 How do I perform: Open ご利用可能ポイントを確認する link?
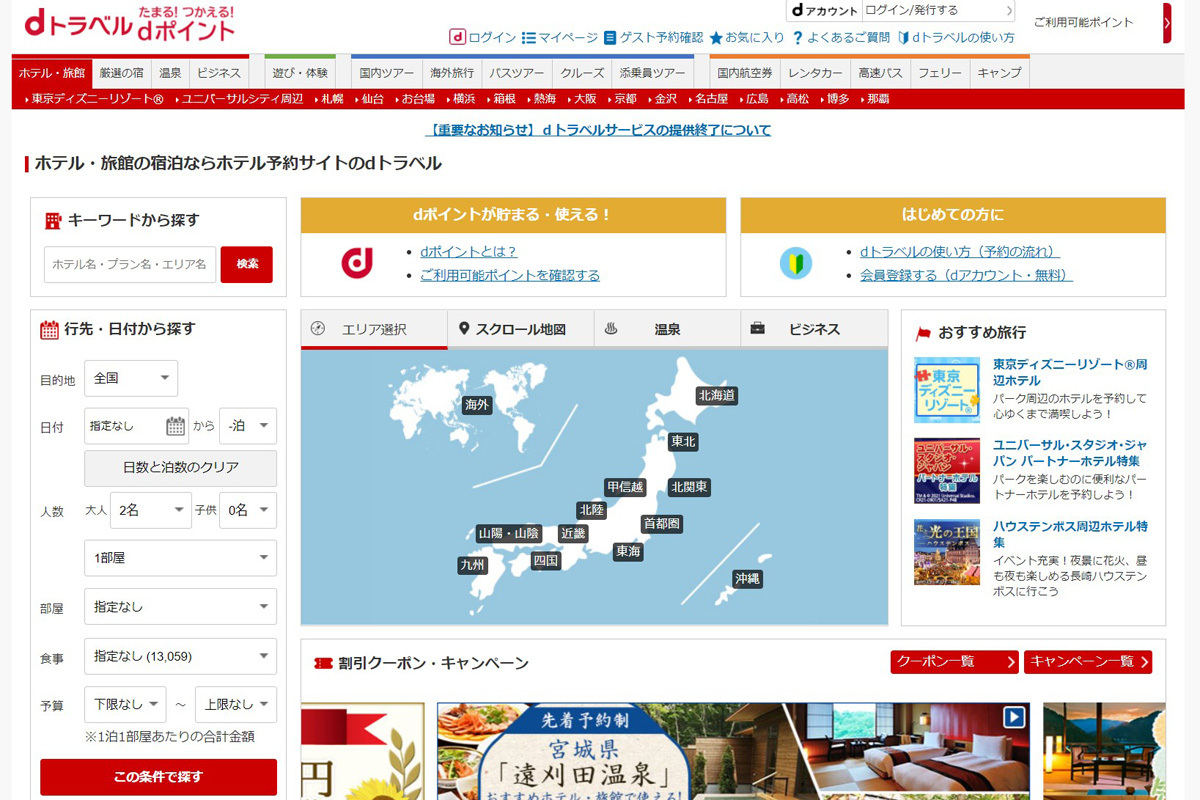click(x=510, y=275)
